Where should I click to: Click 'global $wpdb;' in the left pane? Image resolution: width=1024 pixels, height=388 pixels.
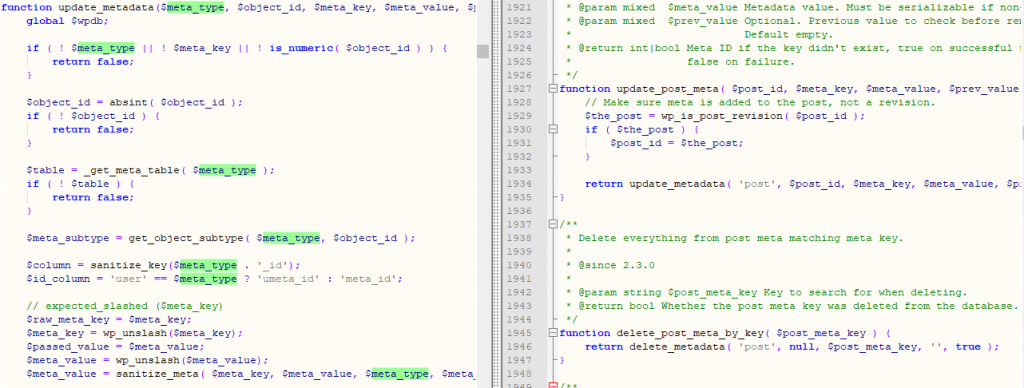coord(67,21)
